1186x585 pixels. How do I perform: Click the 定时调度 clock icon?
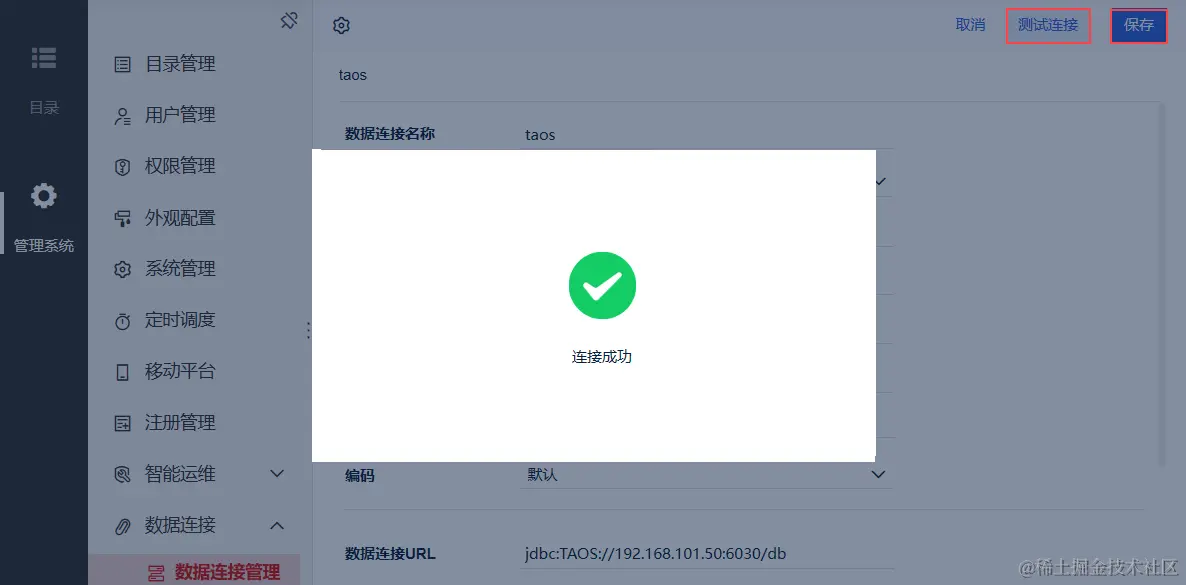pos(122,321)
